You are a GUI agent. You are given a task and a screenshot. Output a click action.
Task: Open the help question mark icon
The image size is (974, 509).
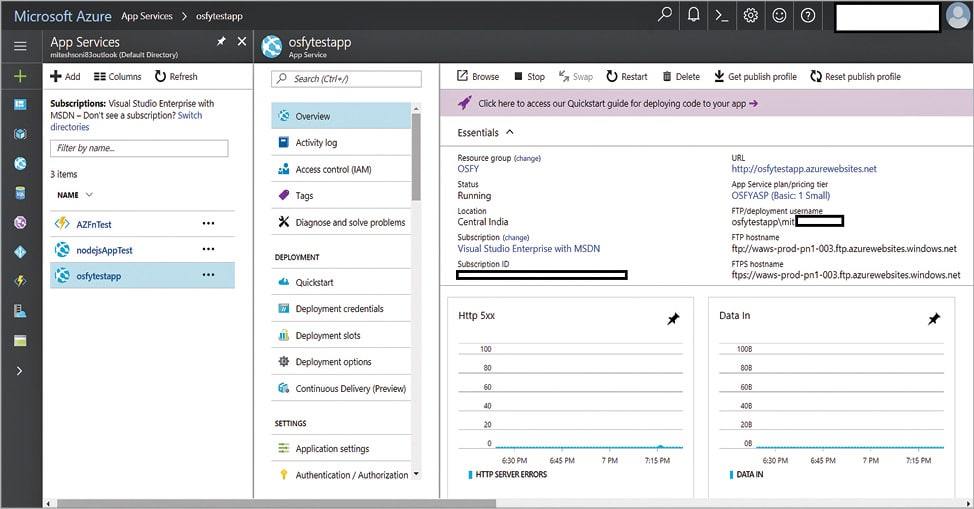click(x=808, y=15)
